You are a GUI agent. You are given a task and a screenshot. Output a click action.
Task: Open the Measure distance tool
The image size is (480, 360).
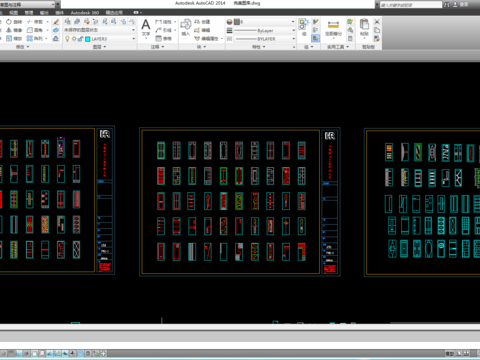point(333,27)
